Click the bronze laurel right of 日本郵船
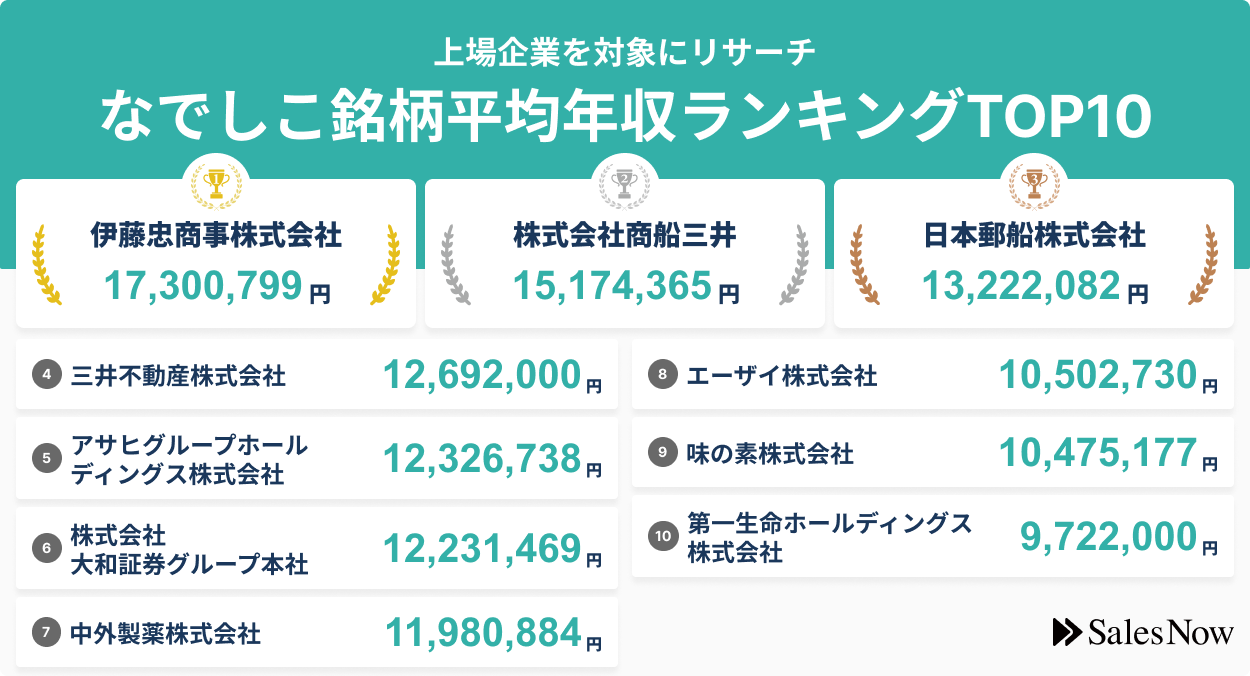This screenshot has height=676, width=1250. (x=1203, y=265)
